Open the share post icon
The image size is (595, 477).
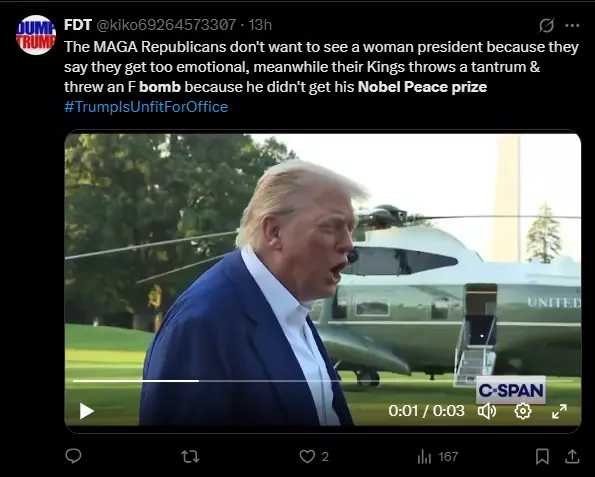click(572, 457)
